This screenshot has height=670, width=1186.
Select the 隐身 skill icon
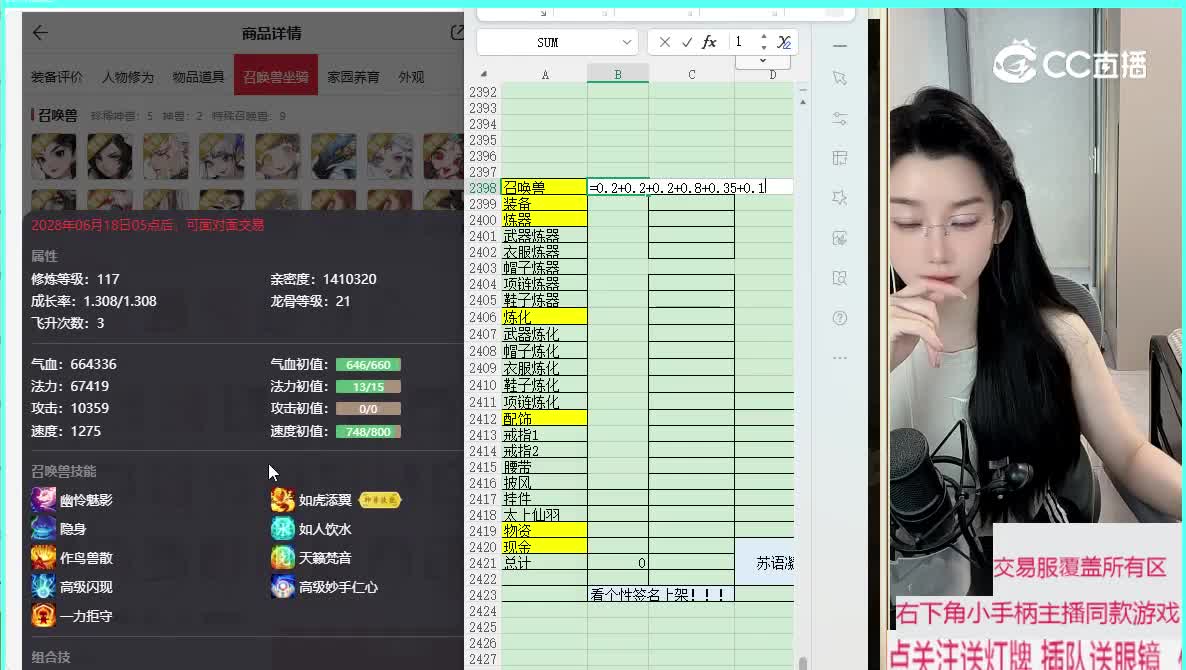pyautogui.click(x=43, y=529)
